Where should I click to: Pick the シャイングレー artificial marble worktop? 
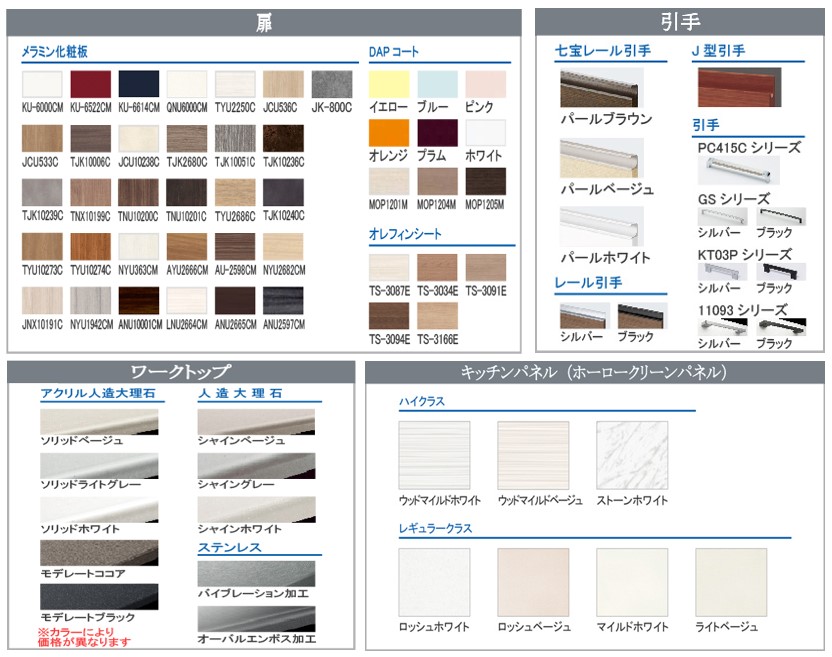click(256, 465)
